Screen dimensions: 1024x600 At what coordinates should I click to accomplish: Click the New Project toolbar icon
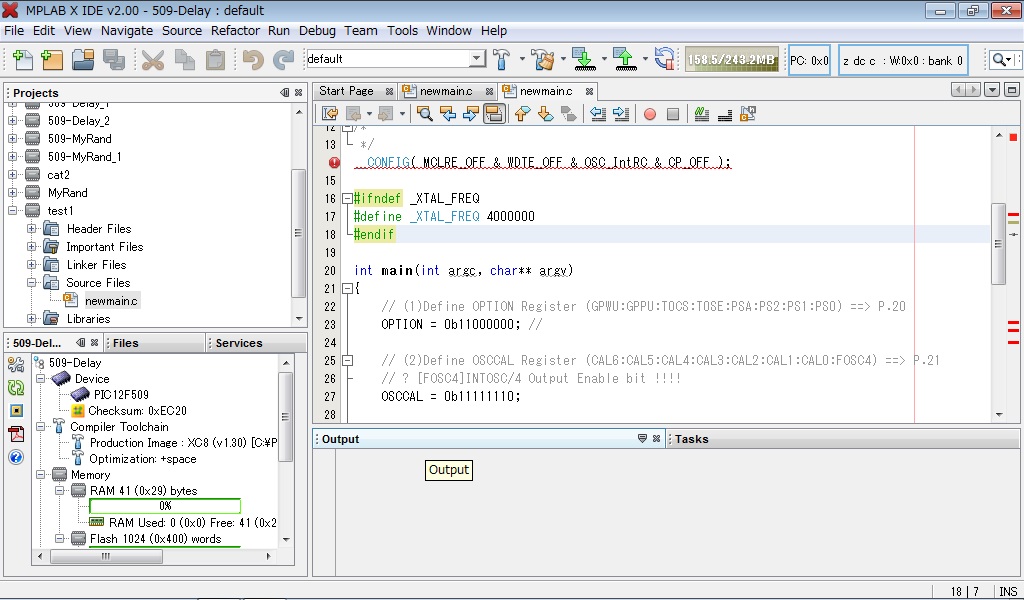click(x=50, y=60)
